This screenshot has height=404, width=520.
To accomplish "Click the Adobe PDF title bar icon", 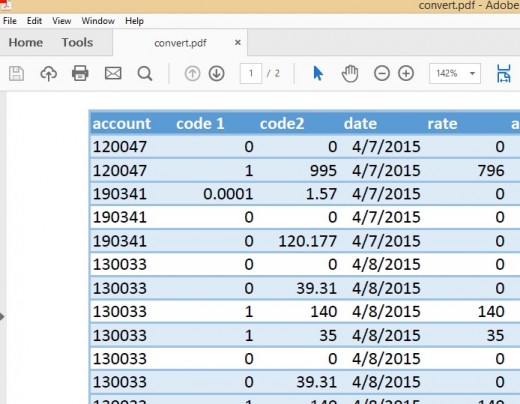I will point(6,5).
